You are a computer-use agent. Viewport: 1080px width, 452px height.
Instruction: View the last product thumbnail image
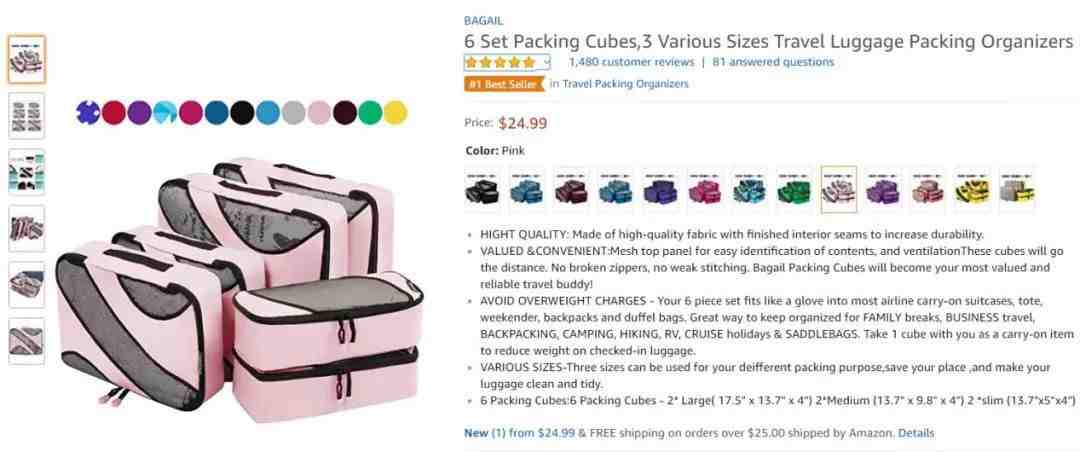click(x=27, y=341)
